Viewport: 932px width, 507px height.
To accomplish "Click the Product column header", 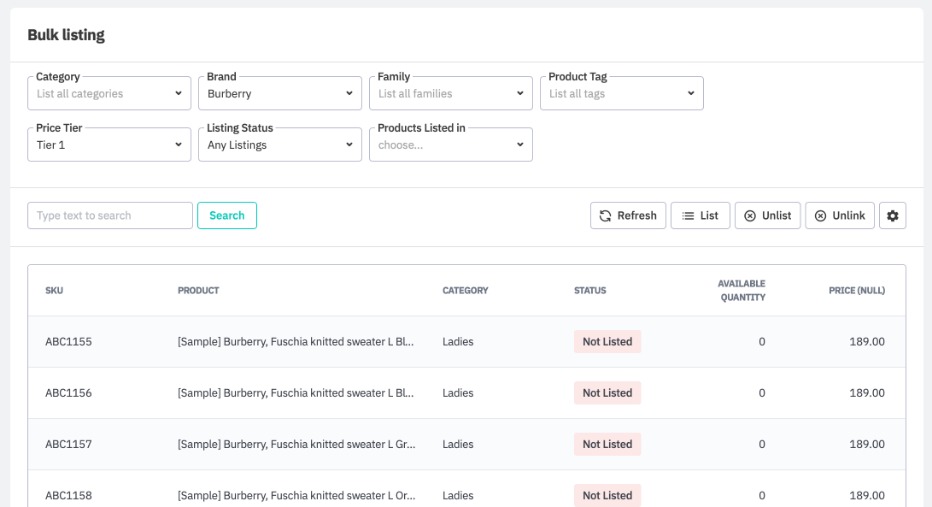I will coord(198,291).
